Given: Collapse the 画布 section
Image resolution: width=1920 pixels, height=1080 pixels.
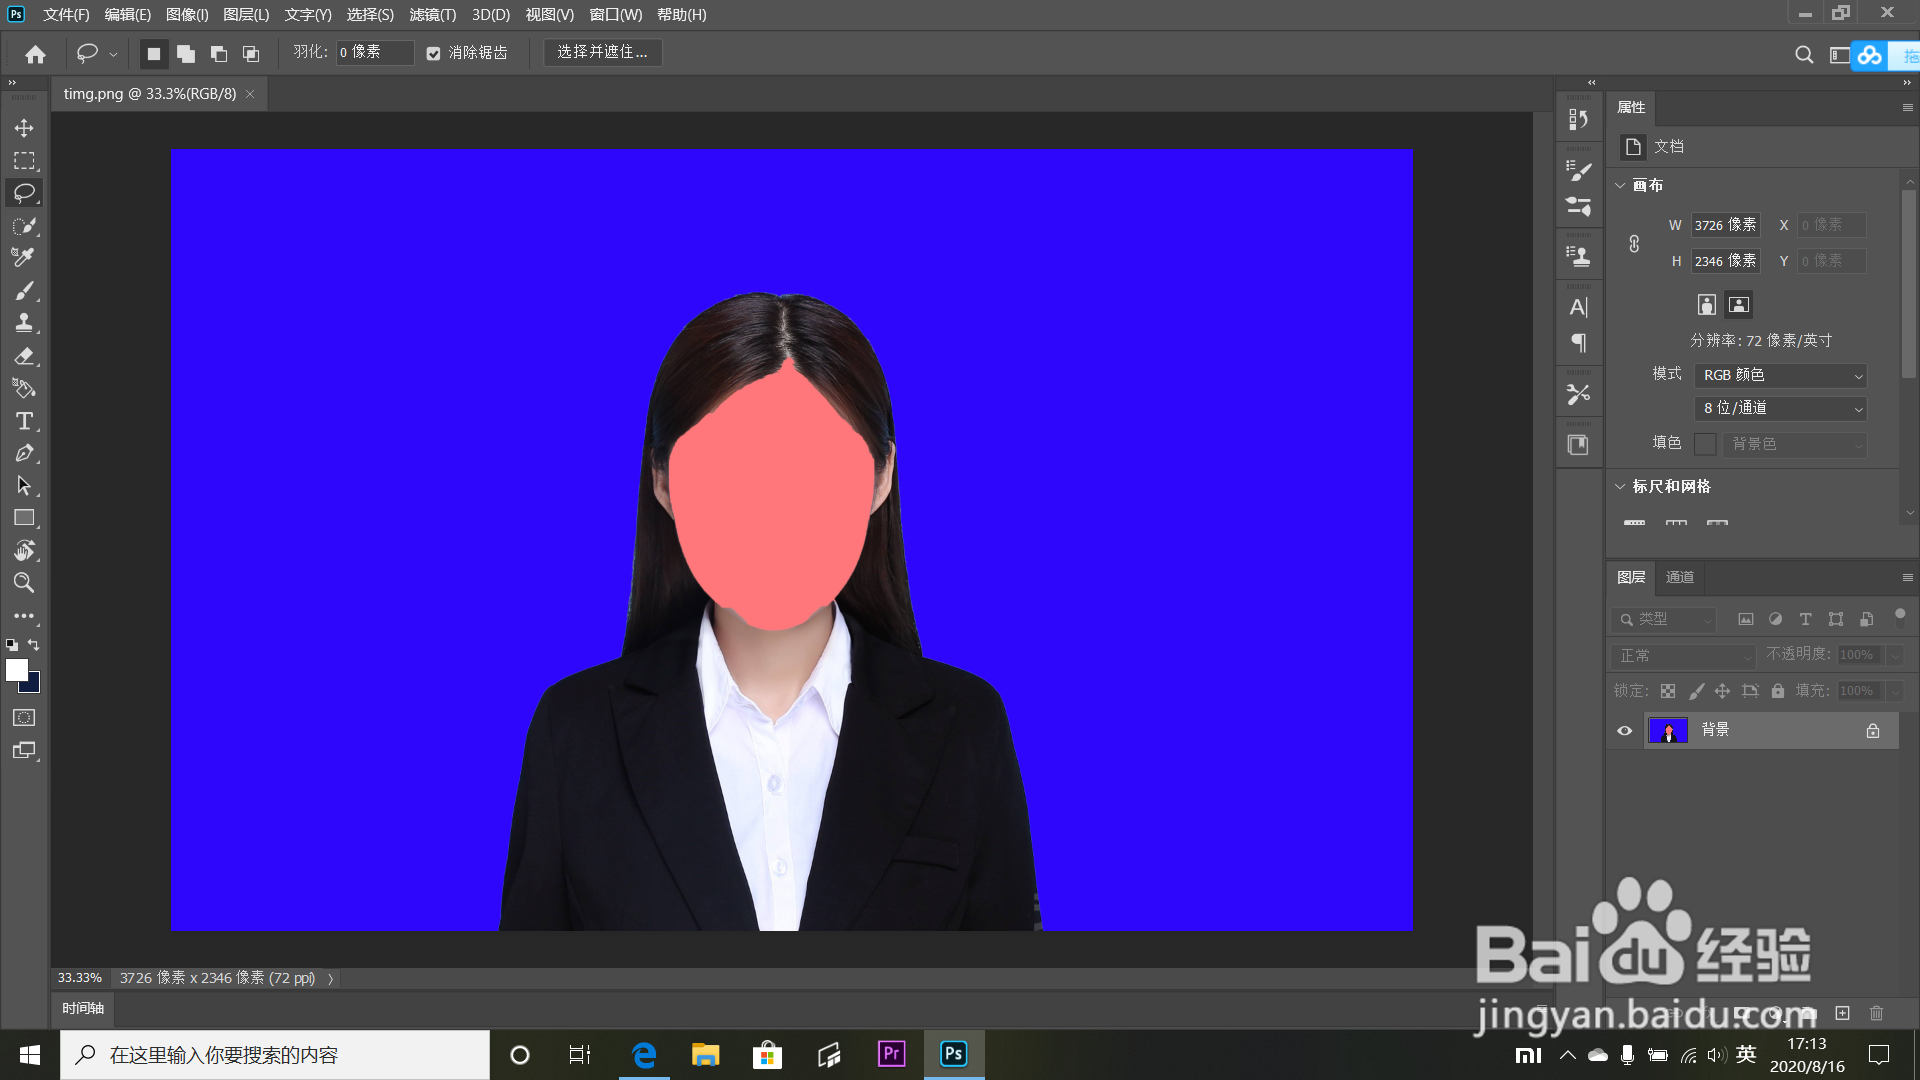Looking at the screenshot, I should click(x=1620, y=185).
